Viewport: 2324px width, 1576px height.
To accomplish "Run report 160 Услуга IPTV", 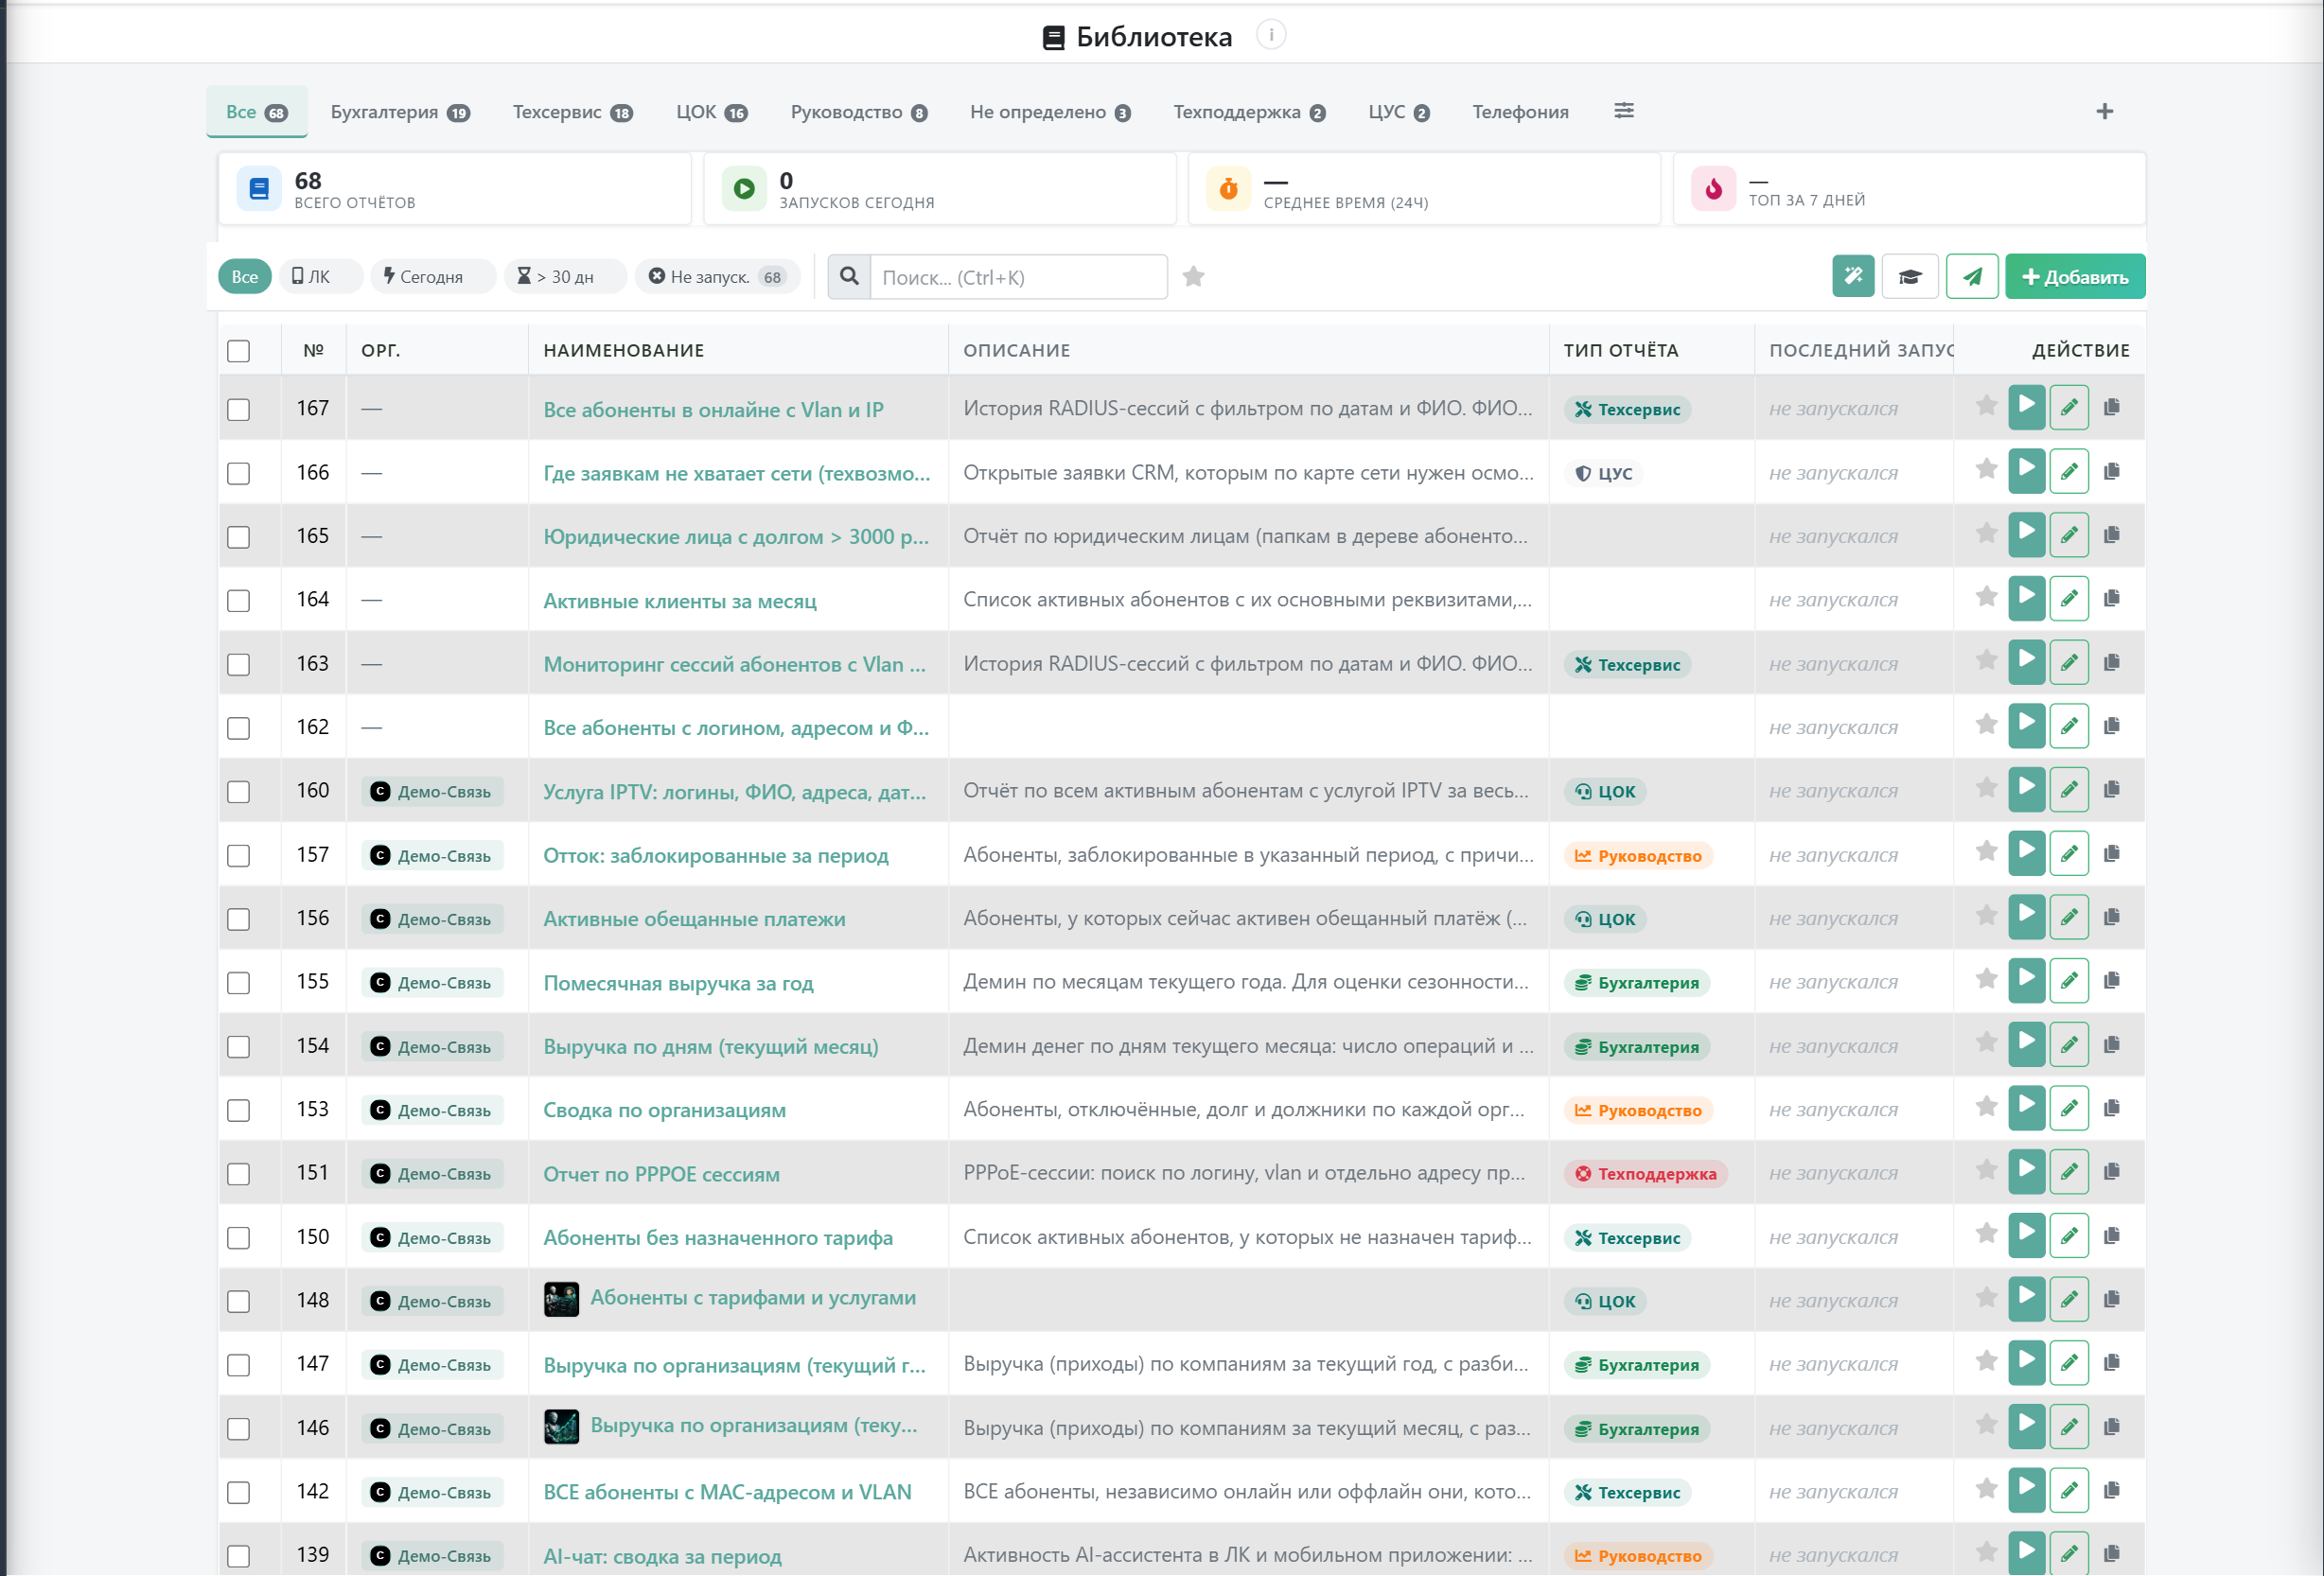I will tap(2026, 789).
